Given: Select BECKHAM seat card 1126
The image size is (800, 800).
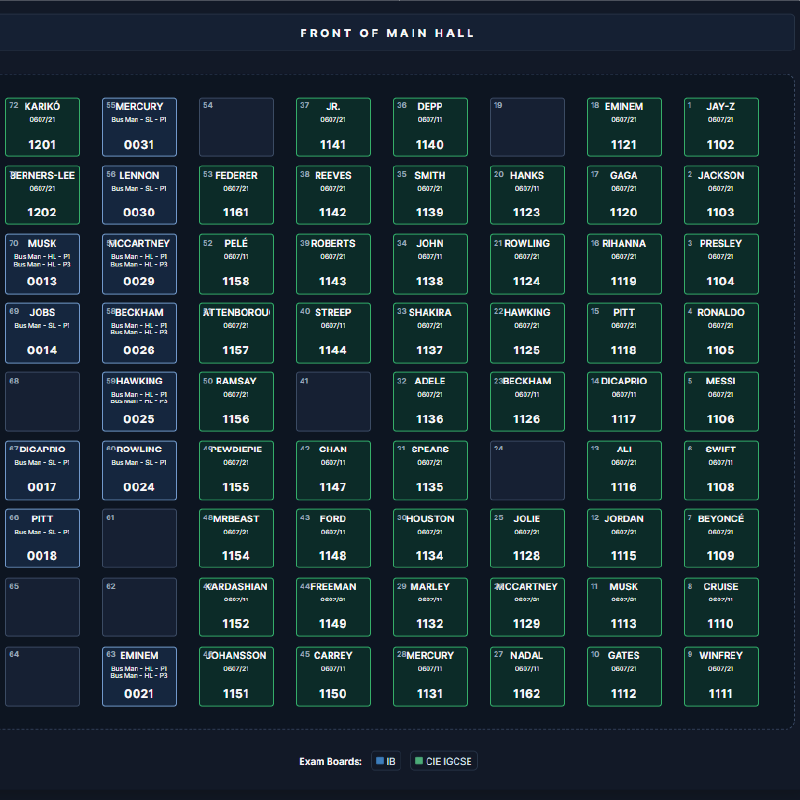Looking at the screenshot, I should 527,402.
